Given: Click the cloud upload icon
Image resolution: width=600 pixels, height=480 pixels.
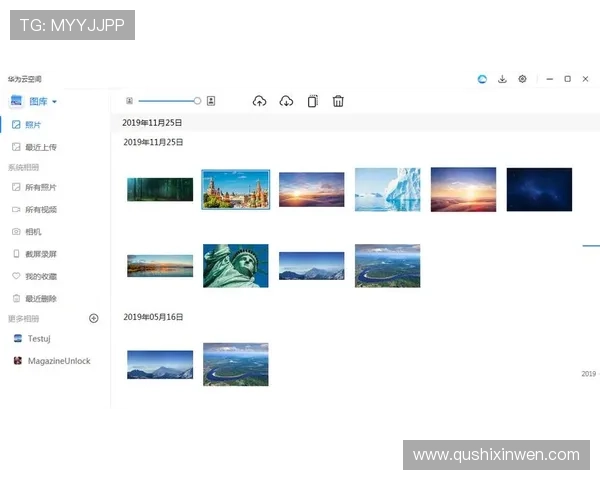Looking at the screenshot, I should pos(260,101).
